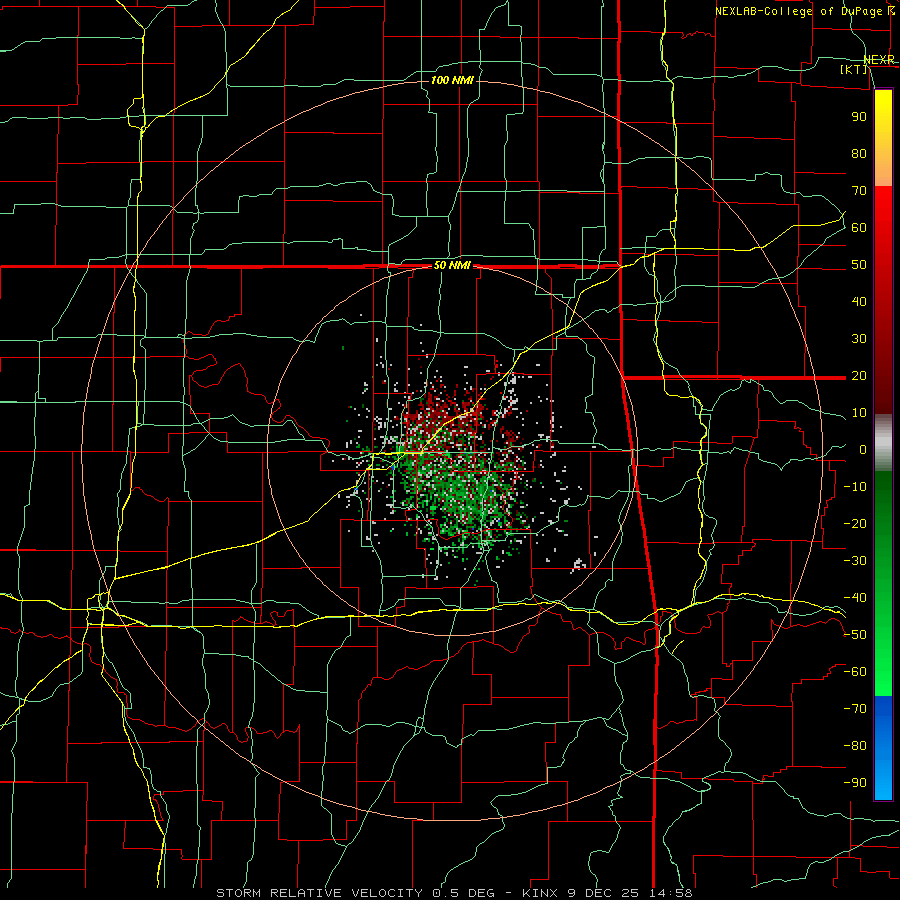
Task: Click the 0 knots scale label
Action: (863, 449)
